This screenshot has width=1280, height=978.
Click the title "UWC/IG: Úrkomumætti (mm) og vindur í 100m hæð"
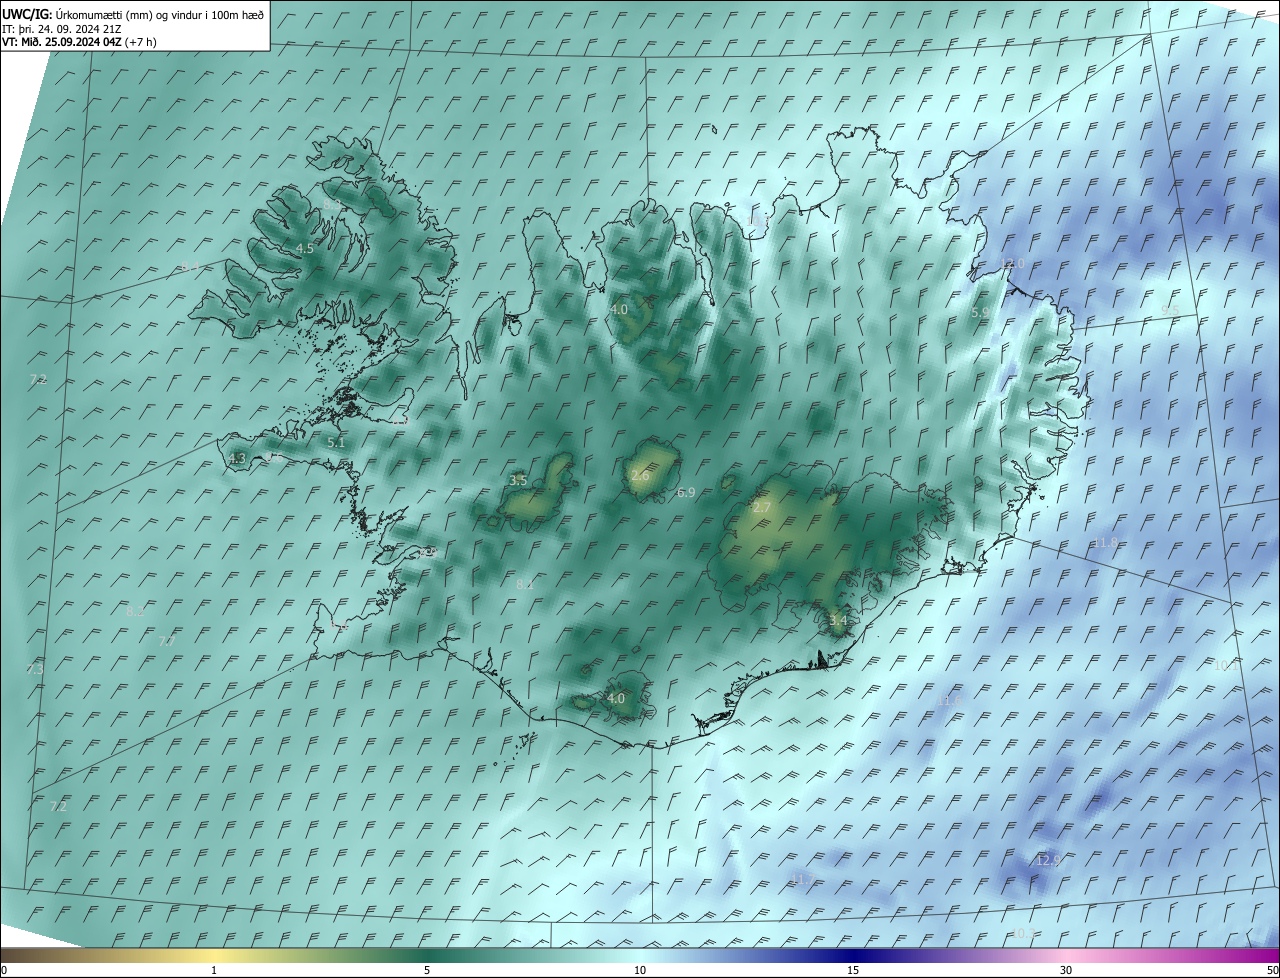134,14
